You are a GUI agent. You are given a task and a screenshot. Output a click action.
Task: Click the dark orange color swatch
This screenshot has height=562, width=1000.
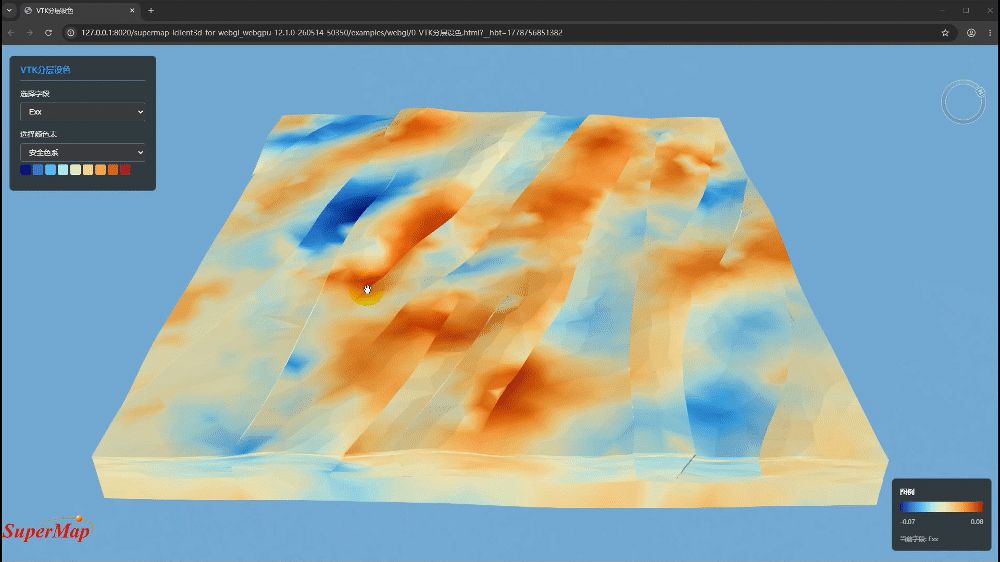coord(113,170)
